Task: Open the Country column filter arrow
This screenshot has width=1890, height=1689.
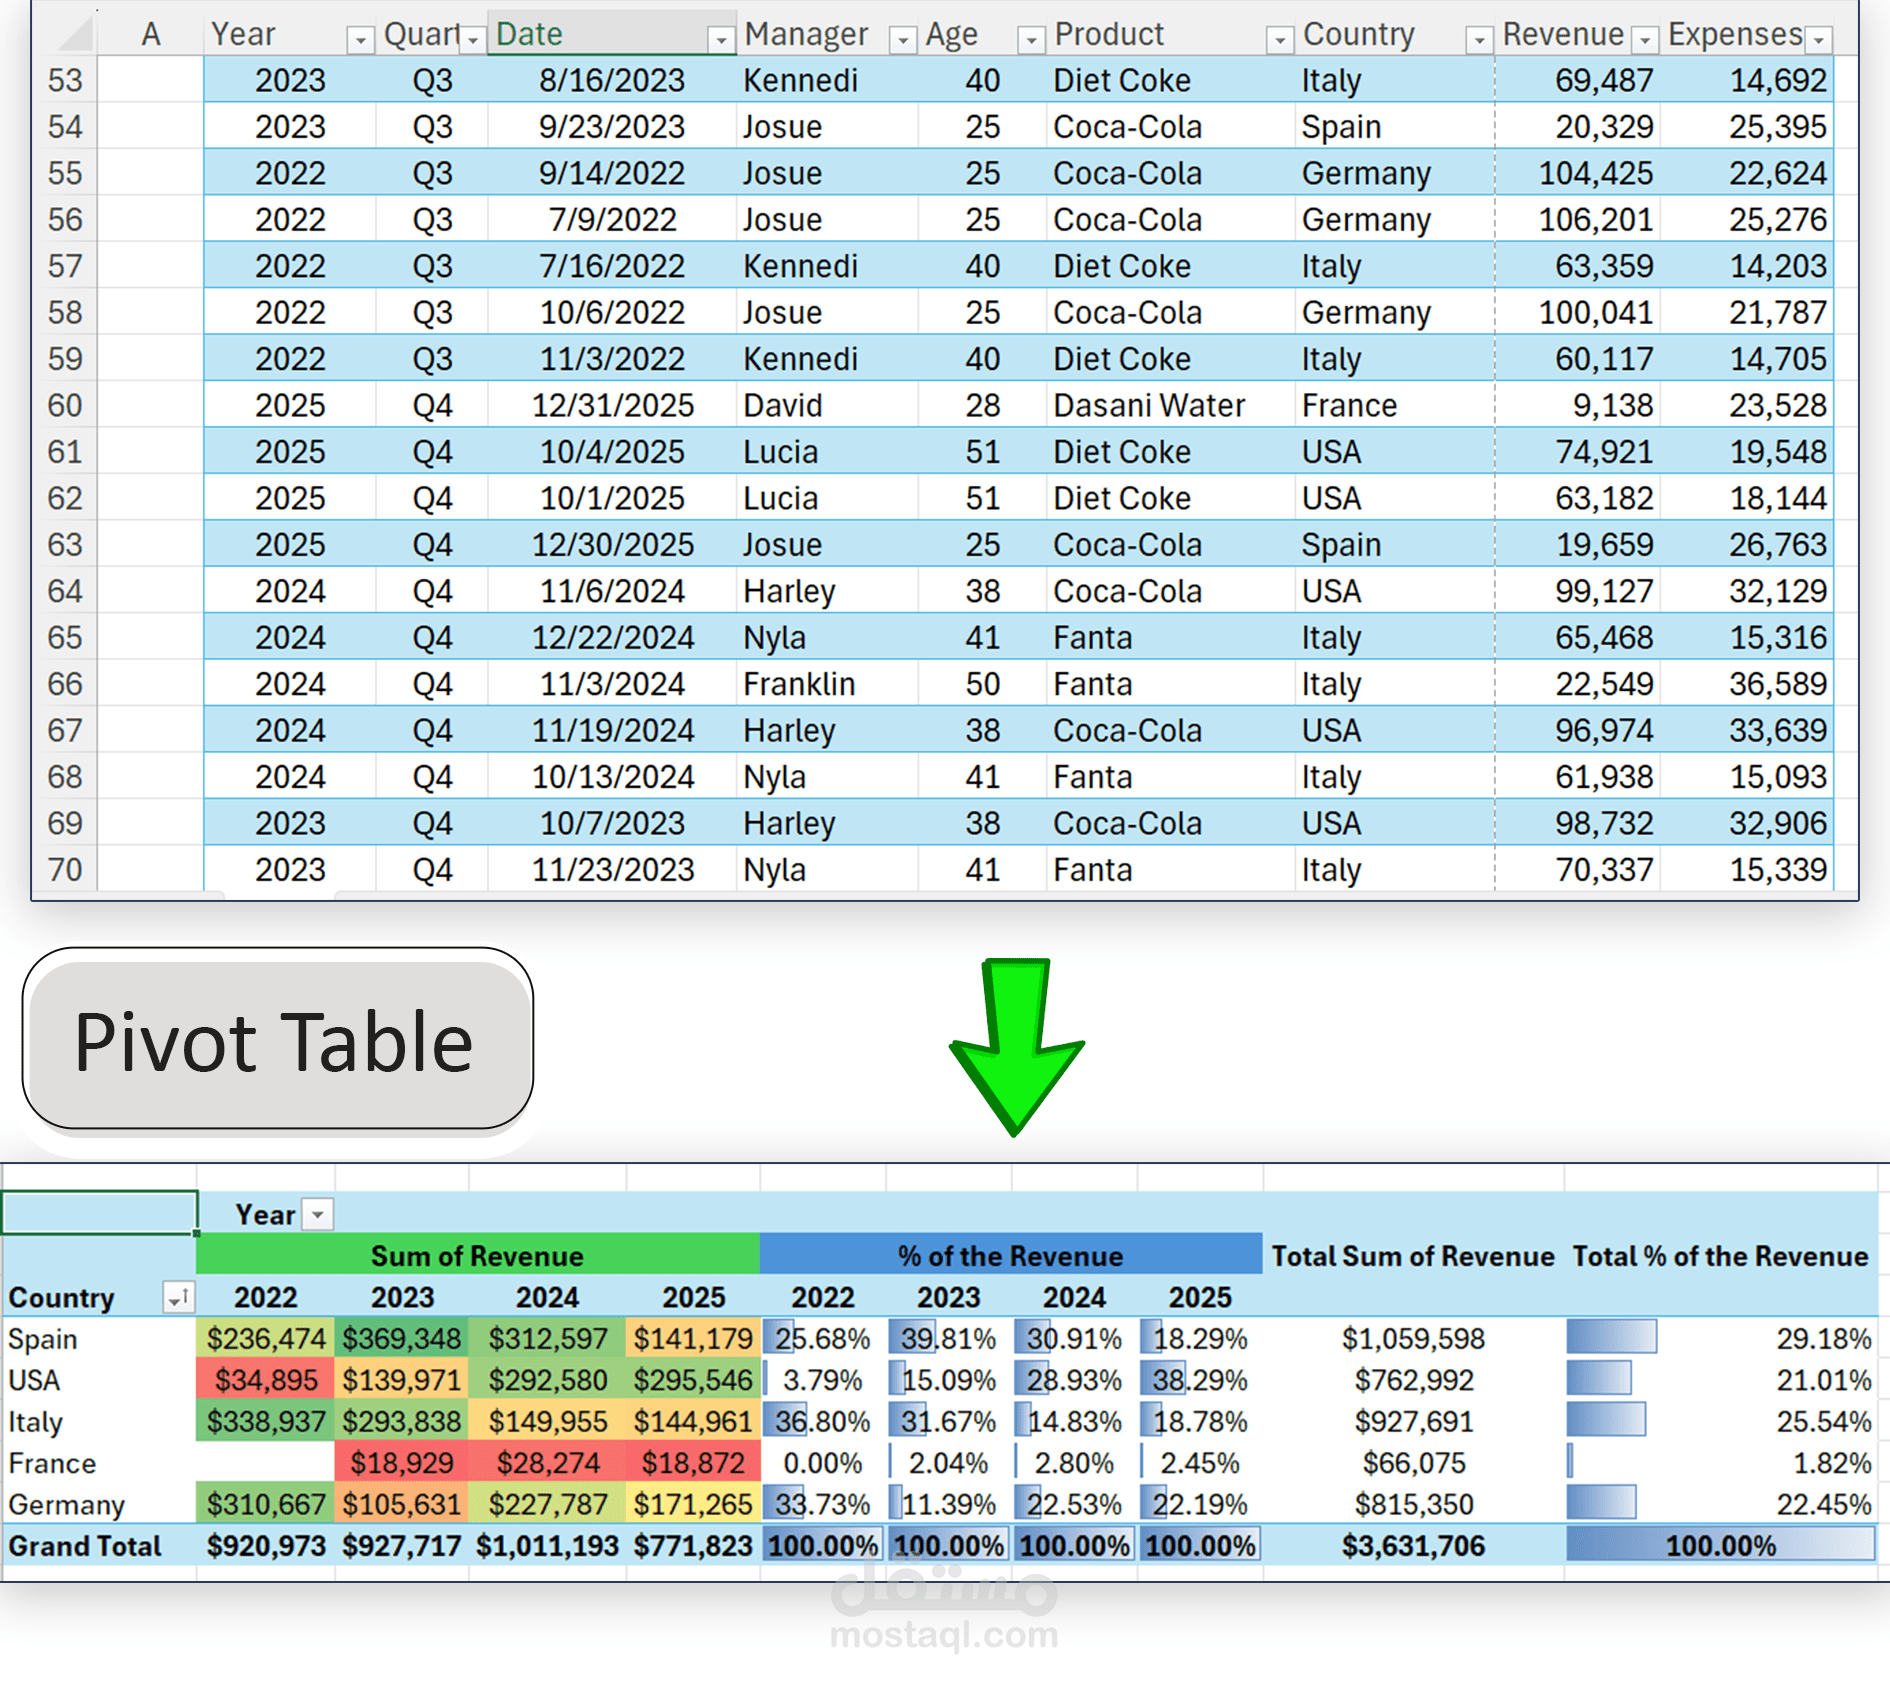Action: pos(1479,38)
